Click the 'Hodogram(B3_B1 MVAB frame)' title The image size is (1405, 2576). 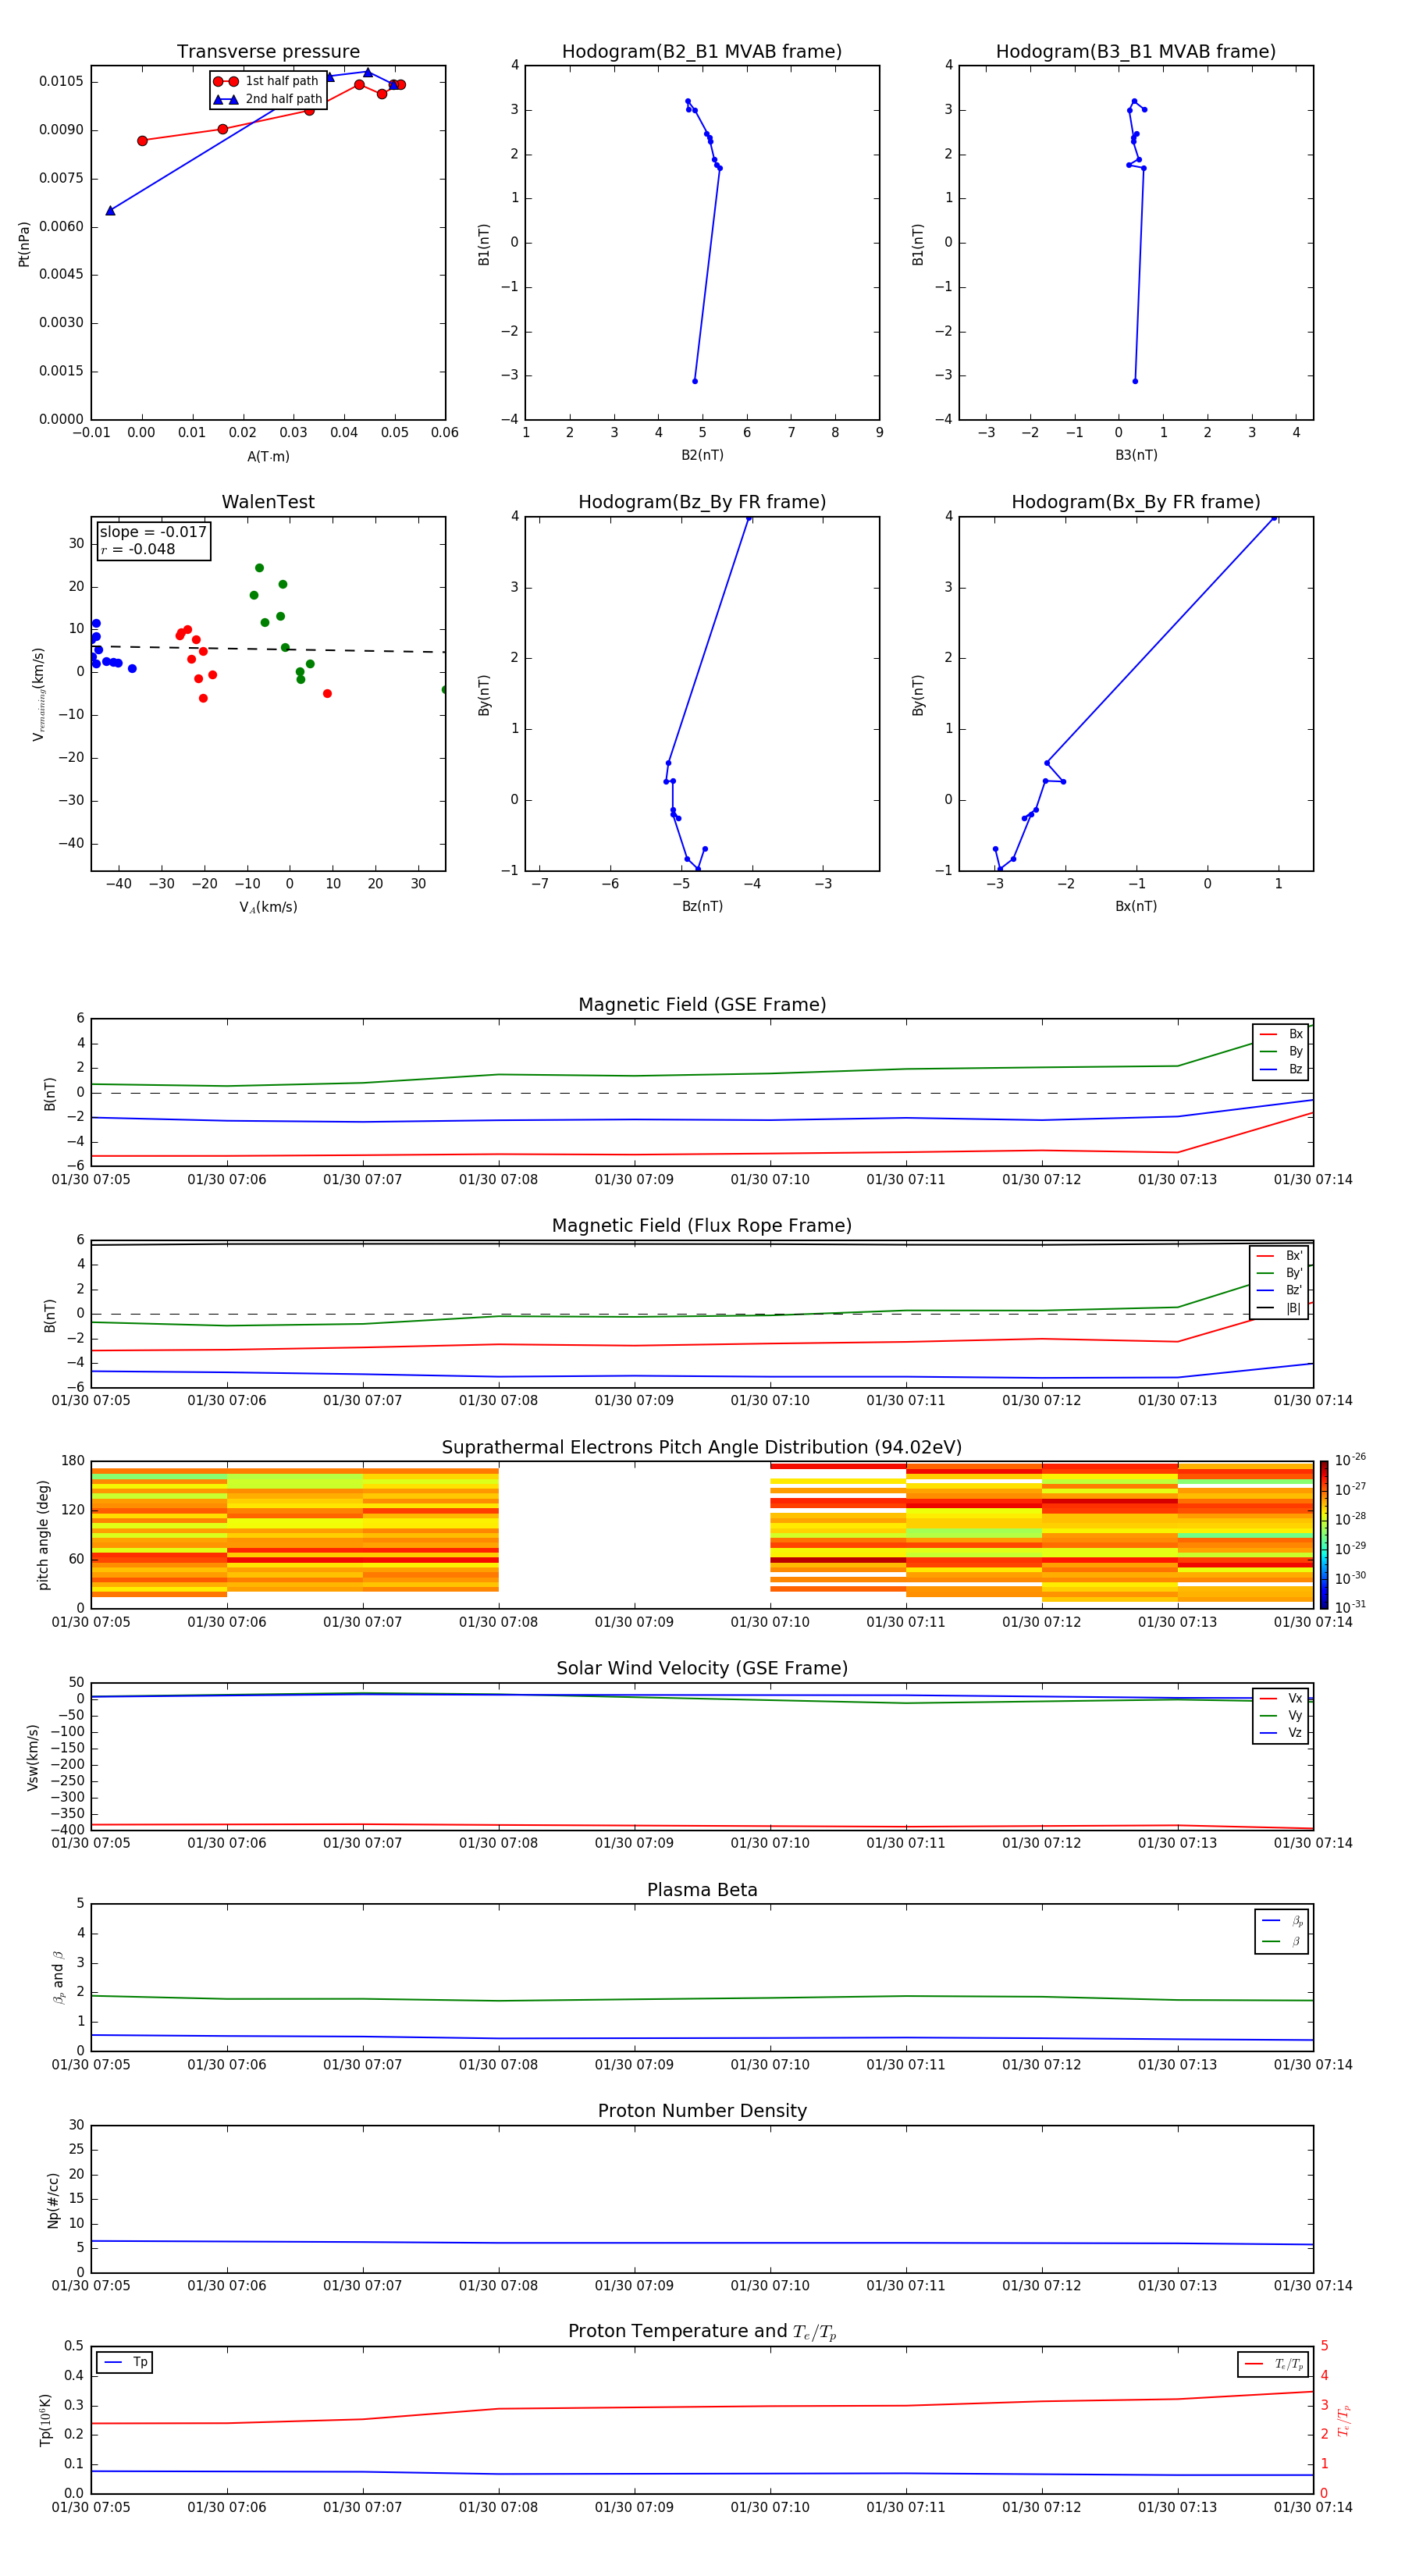click(x=1136, y=52)
